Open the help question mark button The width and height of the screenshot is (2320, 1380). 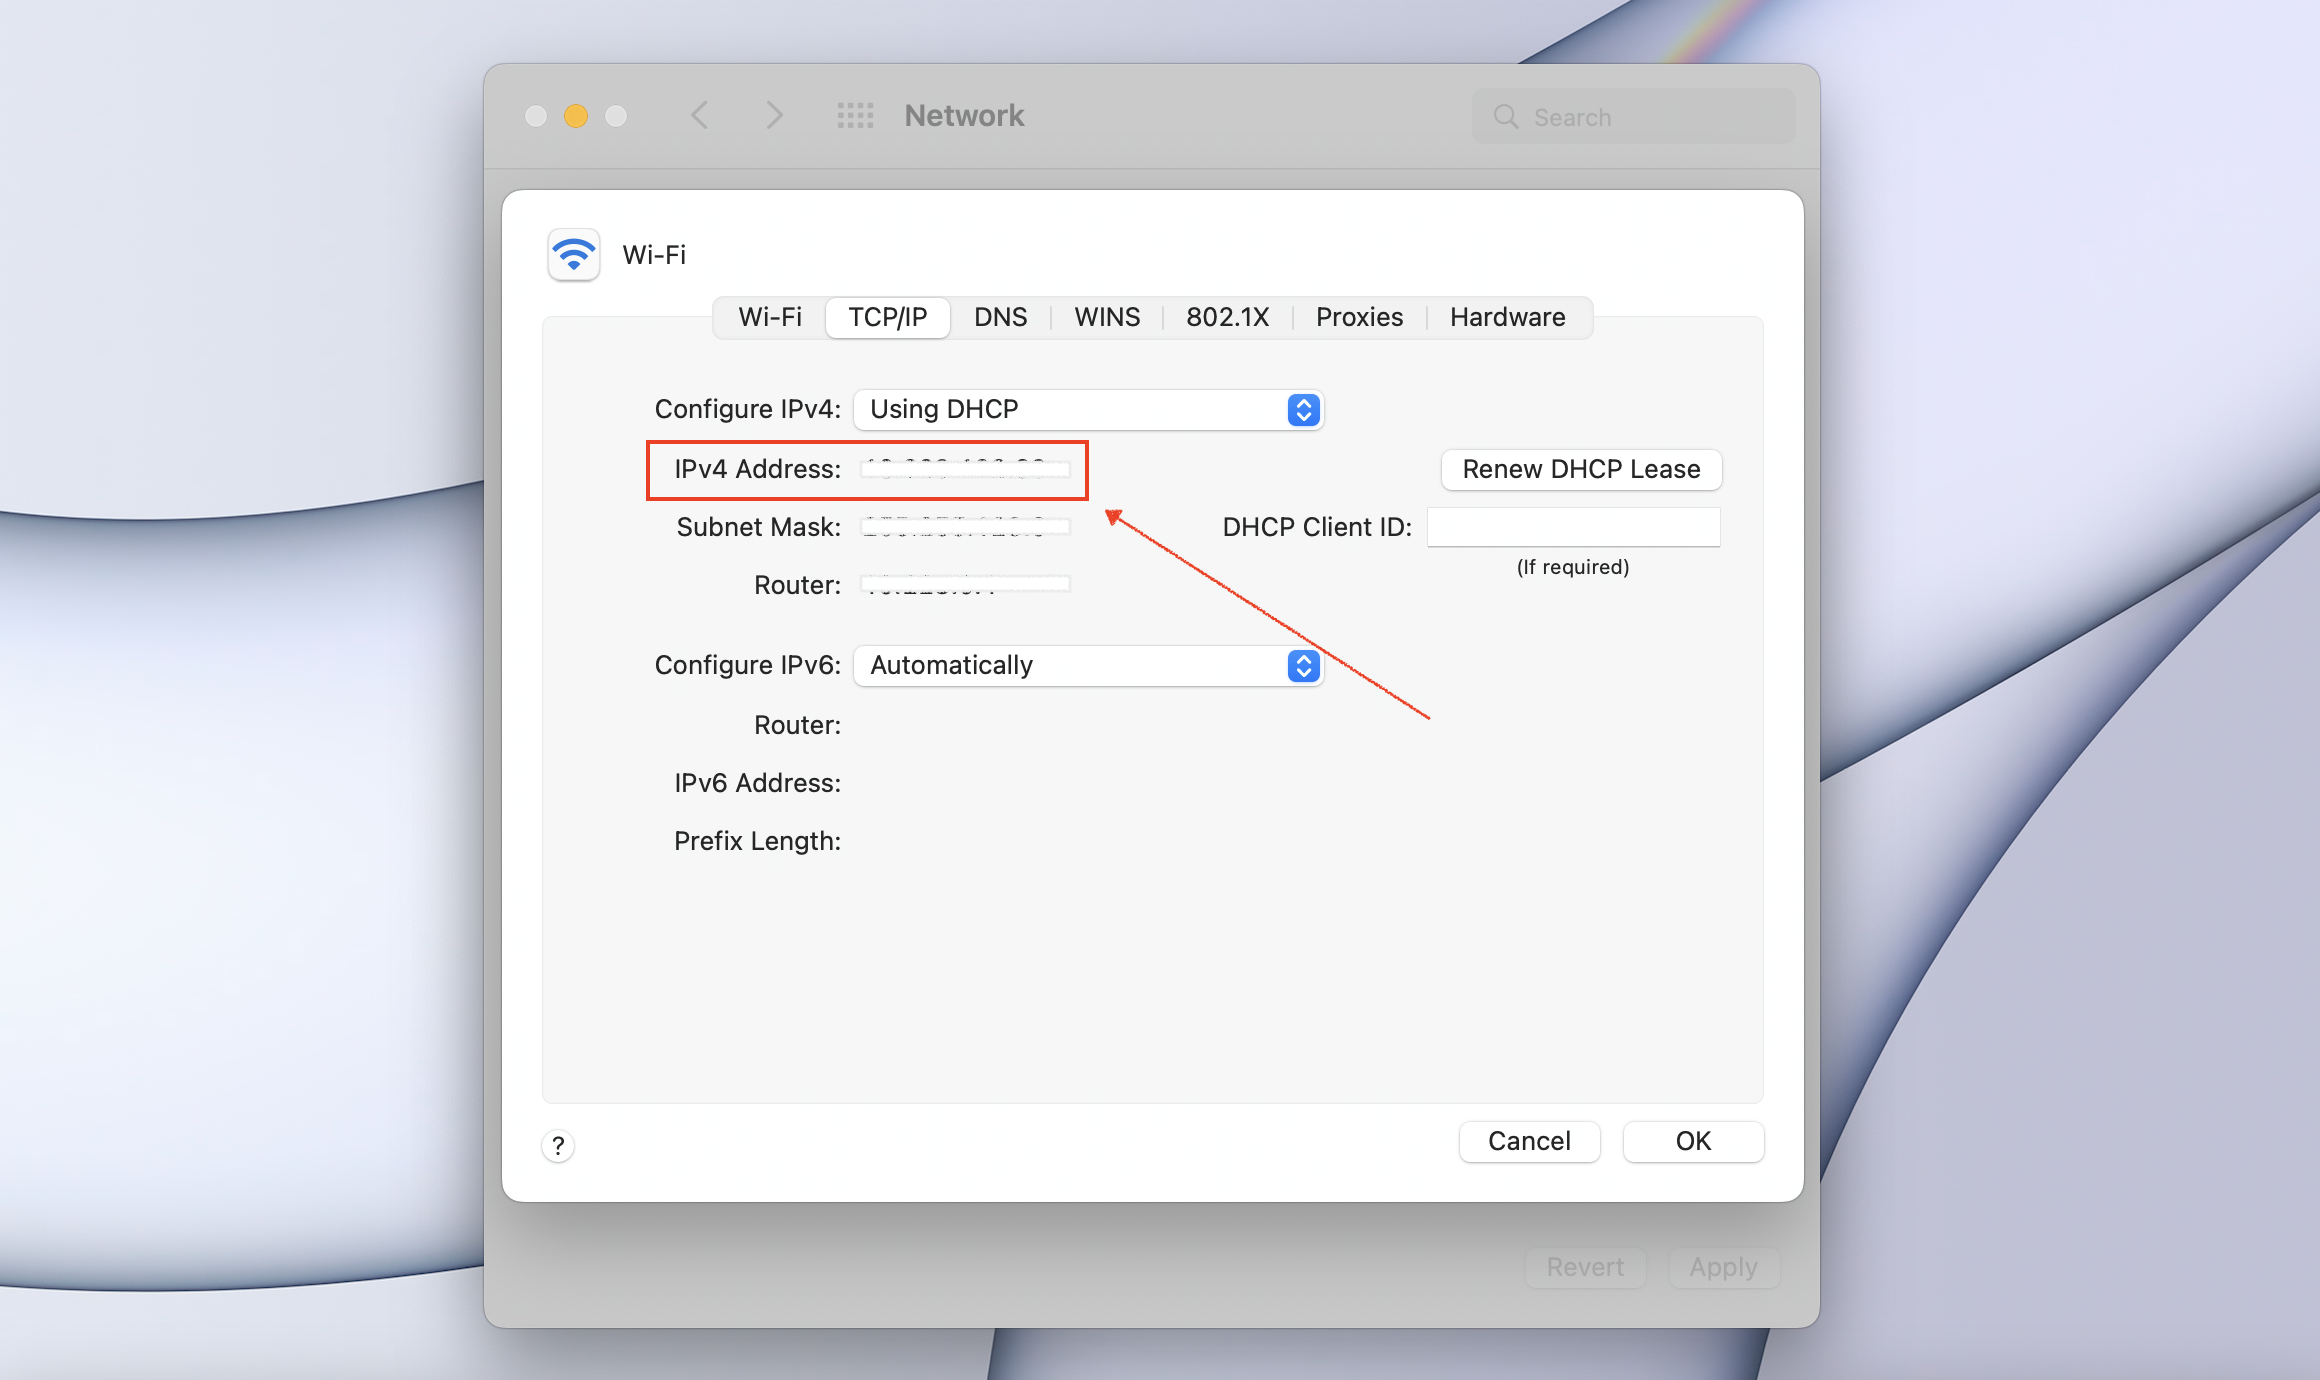[x=558, y=1146]
